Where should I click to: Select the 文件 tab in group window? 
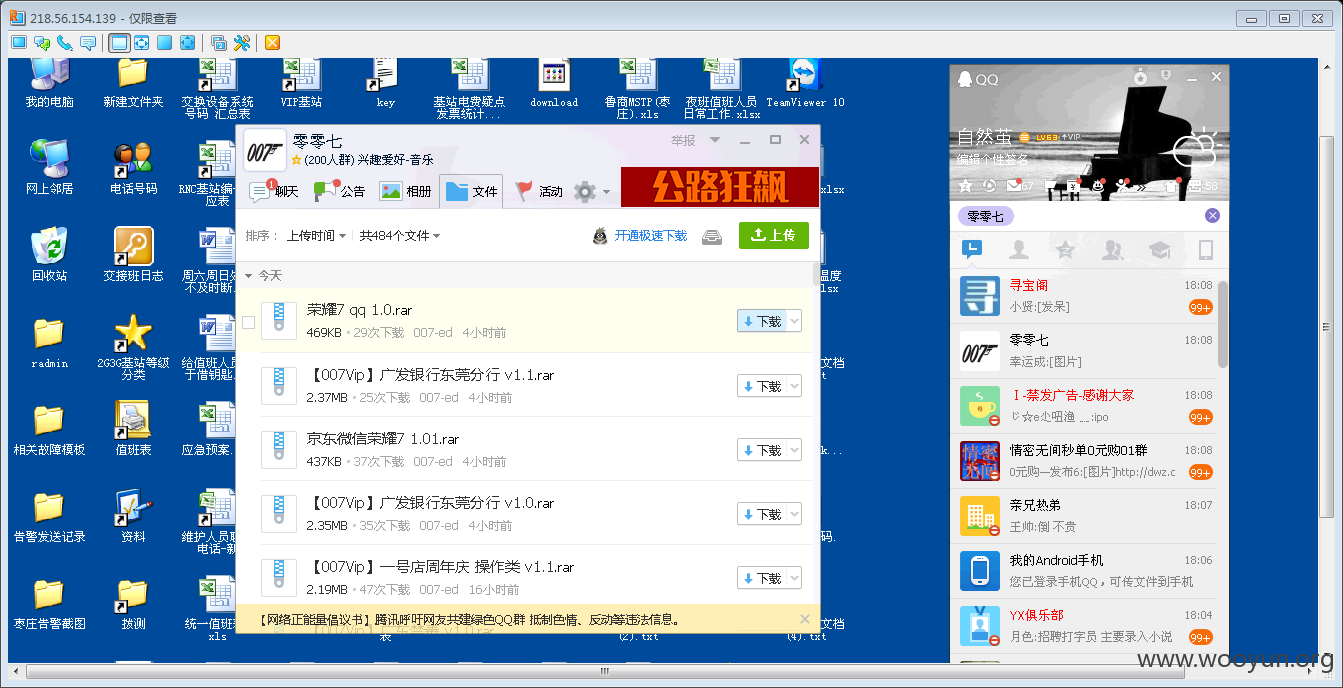coord(472,191)
